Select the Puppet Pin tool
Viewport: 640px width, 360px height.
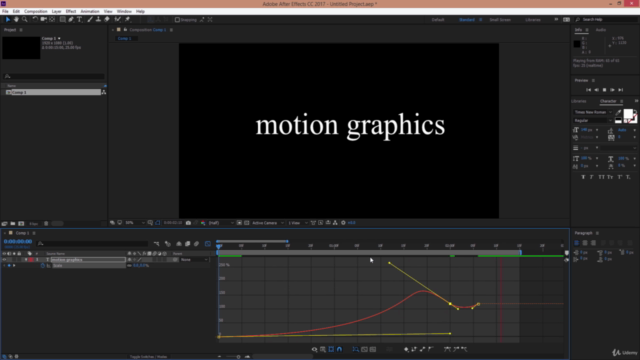(x=128, y=20)
